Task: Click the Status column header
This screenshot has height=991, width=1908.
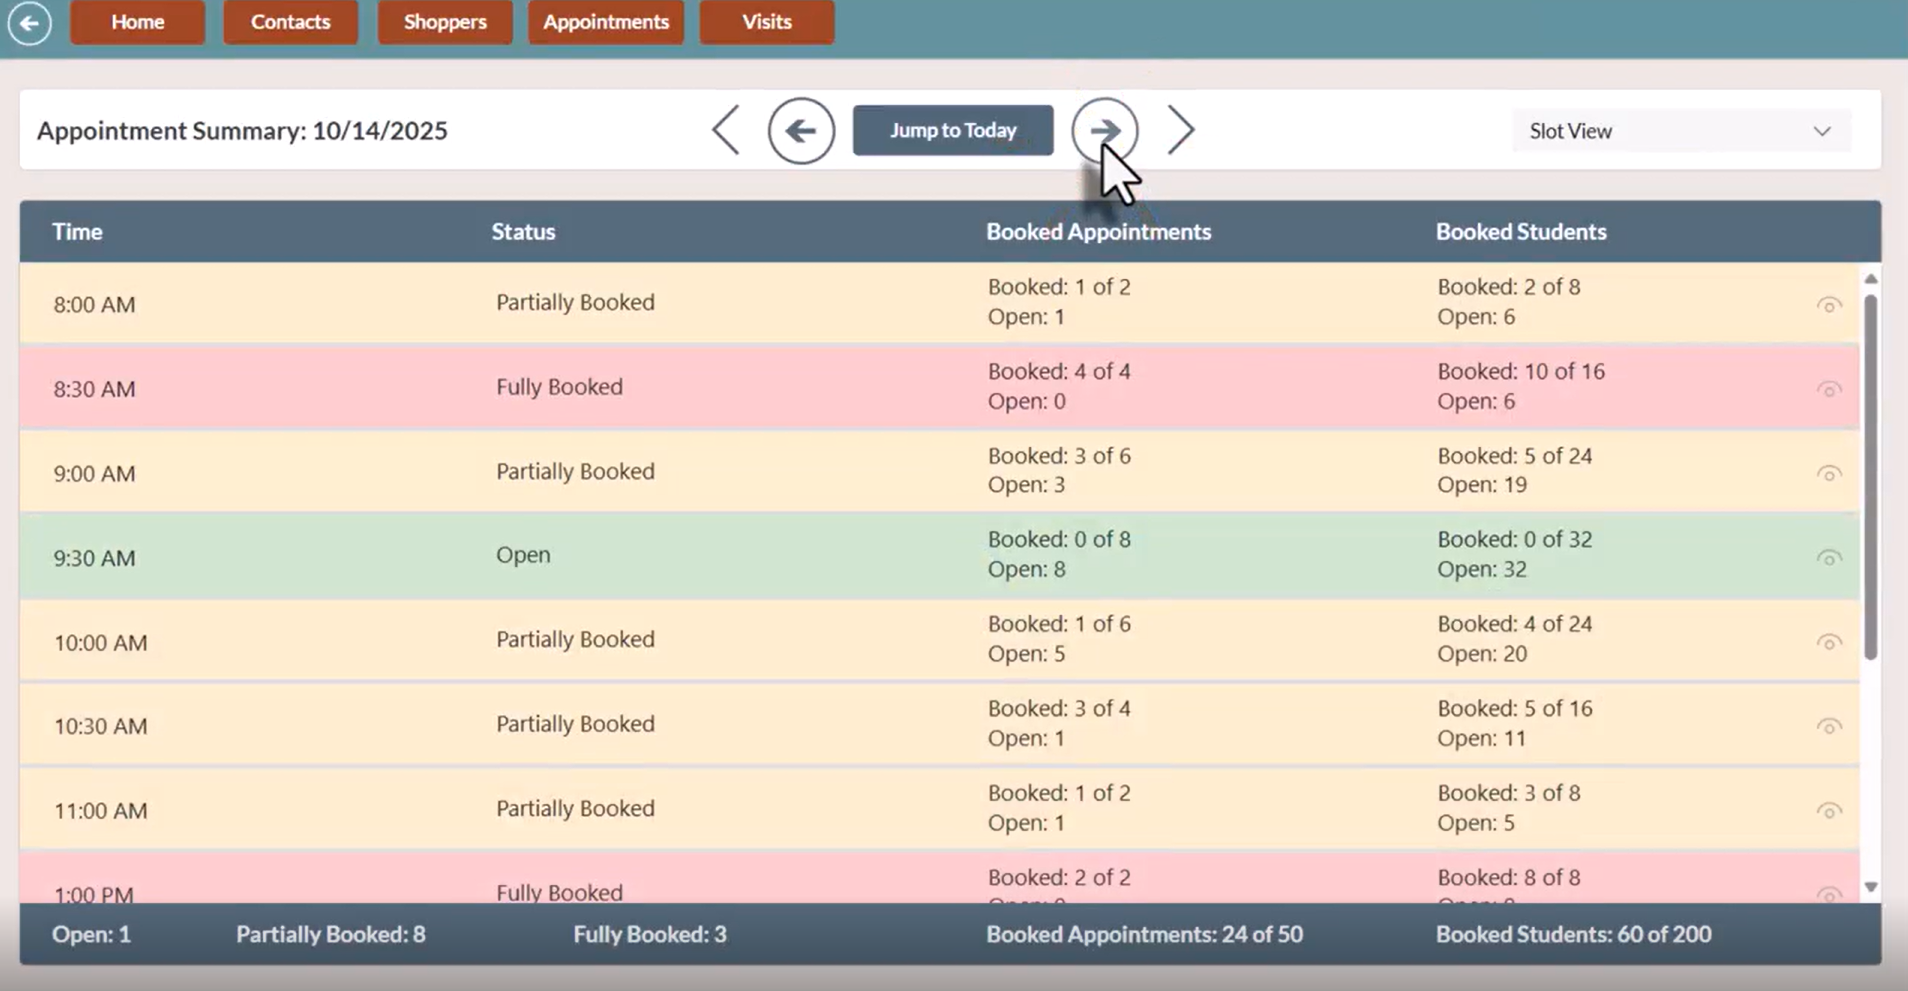Action: pyautogui.click(x=523, y=231)
